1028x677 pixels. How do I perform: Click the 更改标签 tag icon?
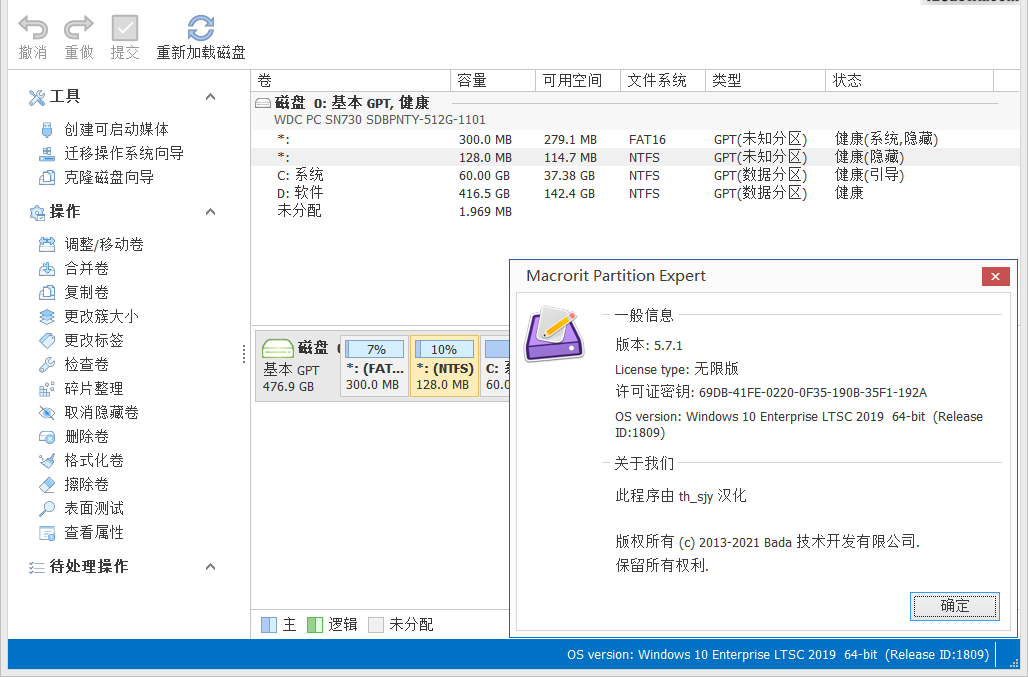tap(47, 341)
